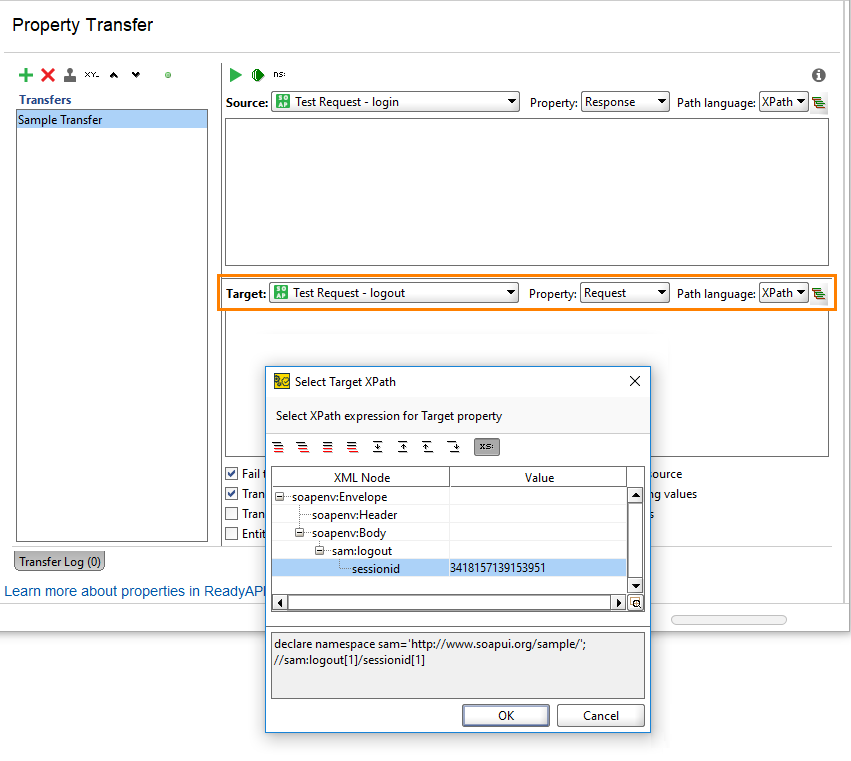This screenshot has width=851, height=761.
Task: Click fourth red-lined icon in XPath dialog toolbar
Action: [352, 447]
